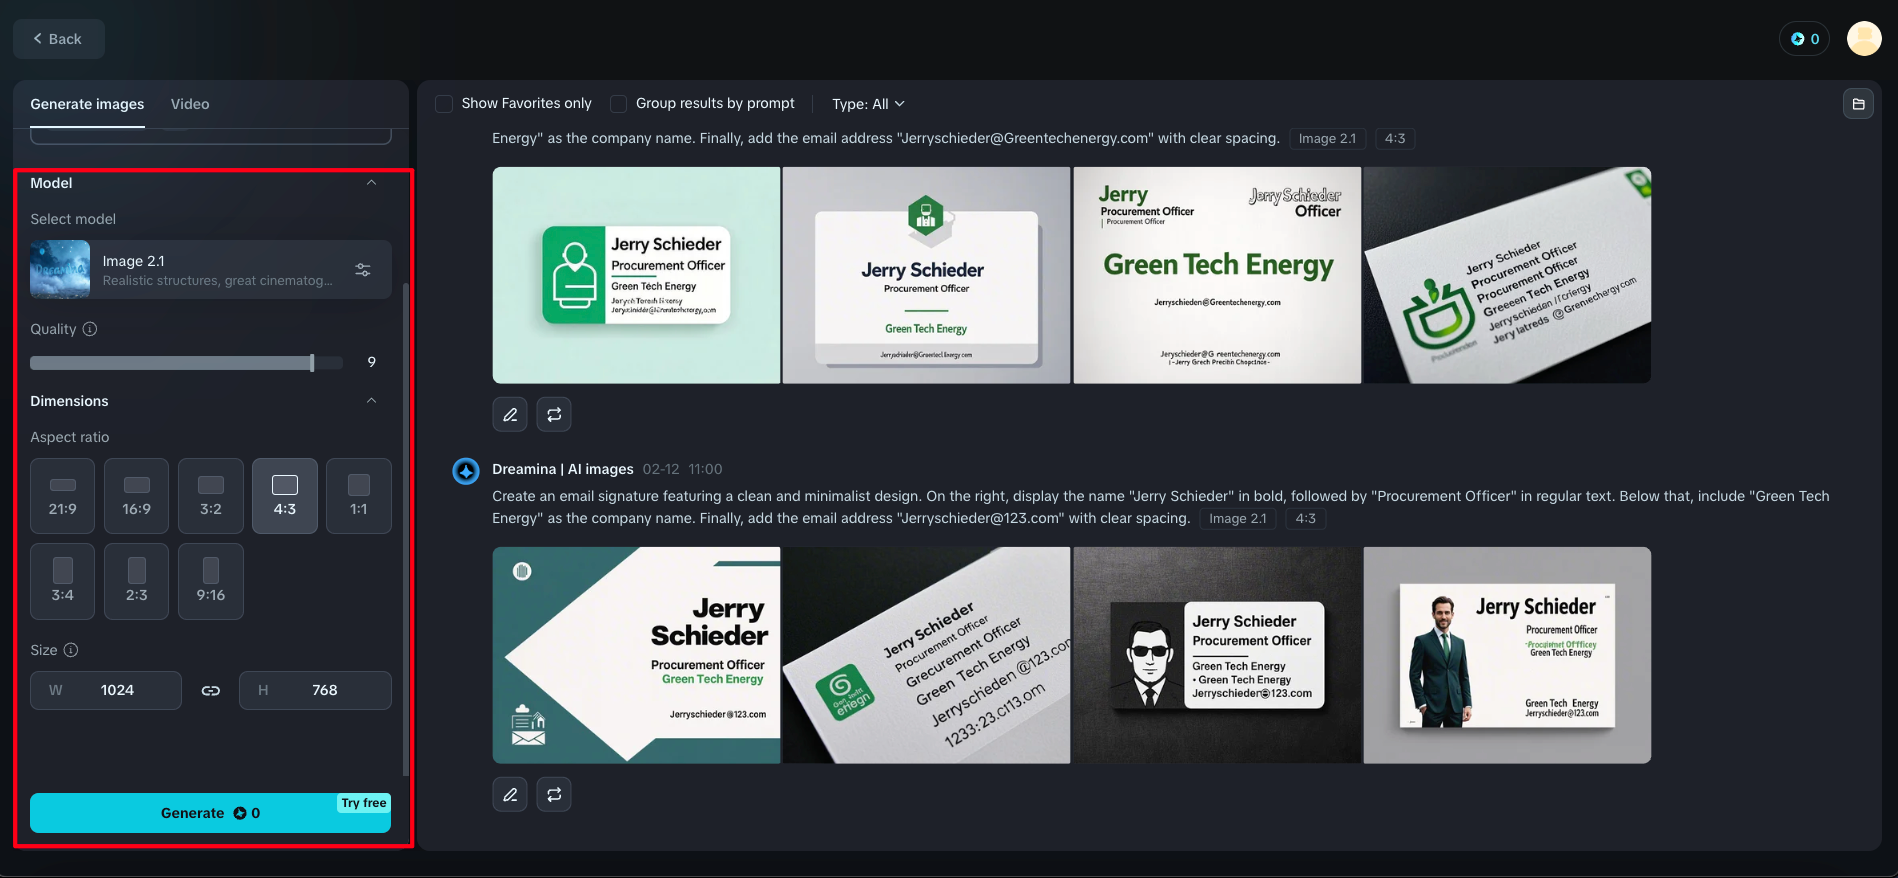Viewport: 1898px width, 878px height.
Task: Click Image 2.1 tag of Jerryschieder@123.com prompt
Action: coord(1238,519)
